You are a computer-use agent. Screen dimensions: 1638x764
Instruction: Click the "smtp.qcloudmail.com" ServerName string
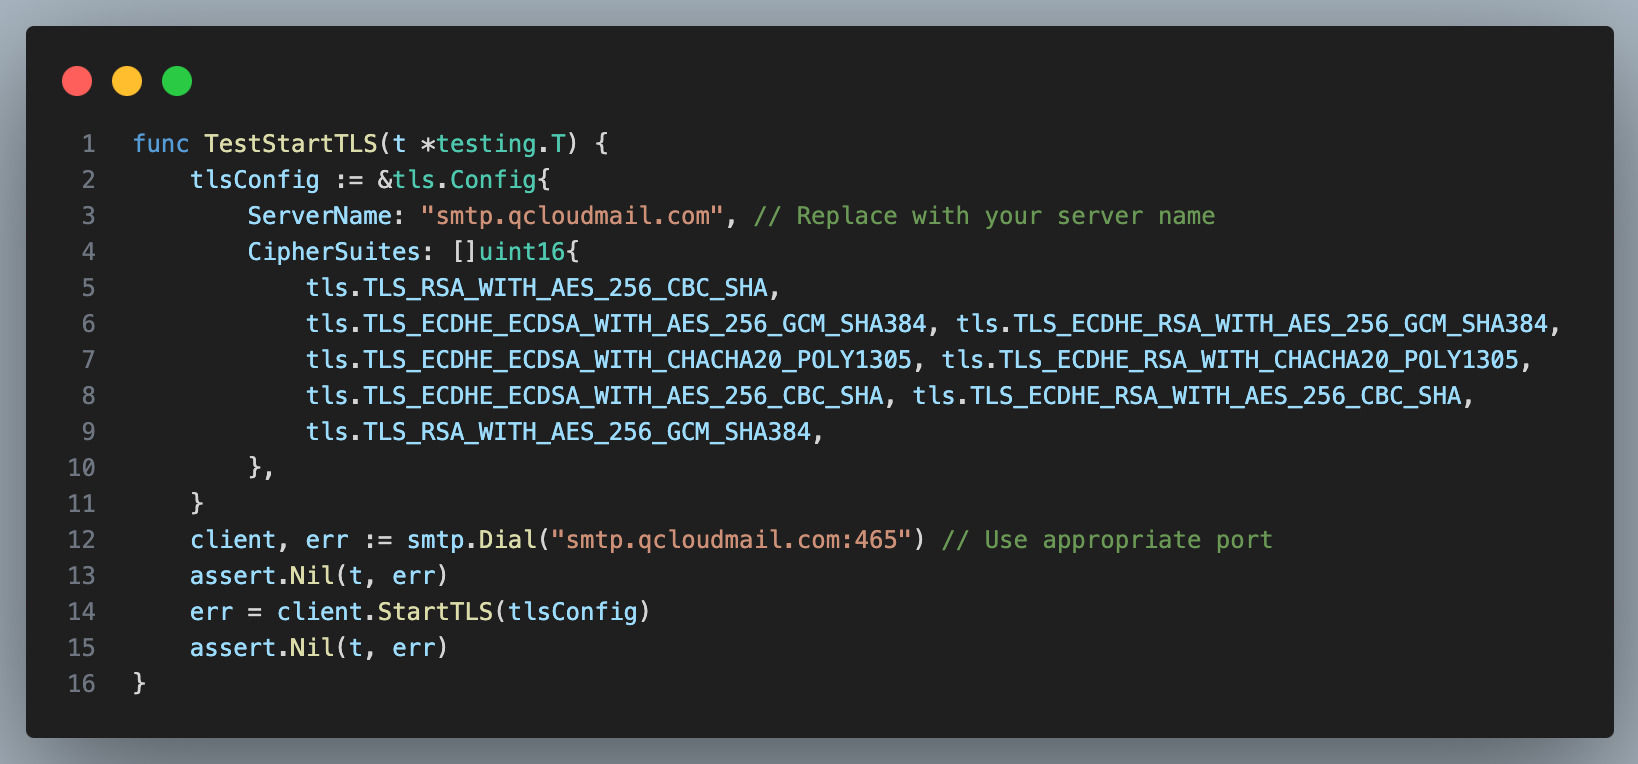click(572, 216)
